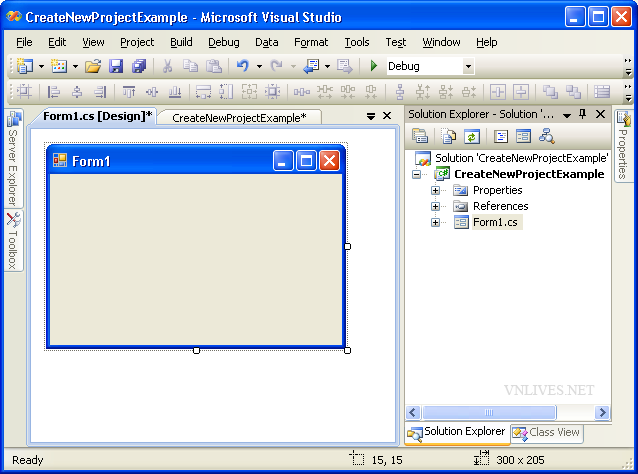The width and height of the screenshot is (638, 474).
Task: Save the current file with the floppy icon
Action: 116,66
